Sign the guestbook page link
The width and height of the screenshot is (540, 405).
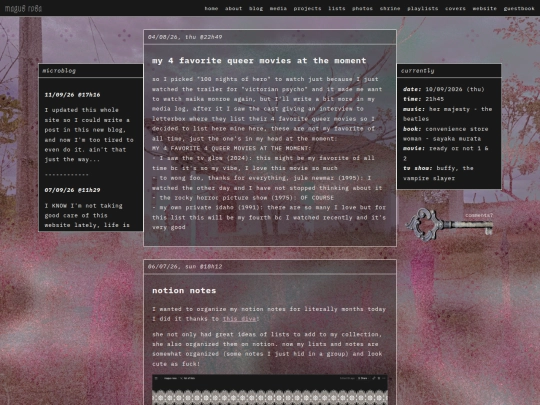[519, 8]
